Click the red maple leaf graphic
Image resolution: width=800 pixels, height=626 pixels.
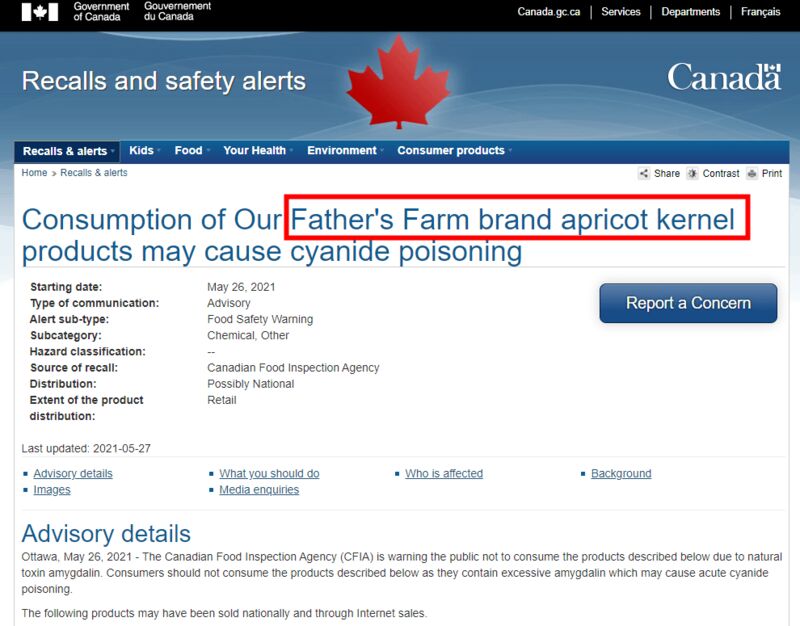(398, 82)
